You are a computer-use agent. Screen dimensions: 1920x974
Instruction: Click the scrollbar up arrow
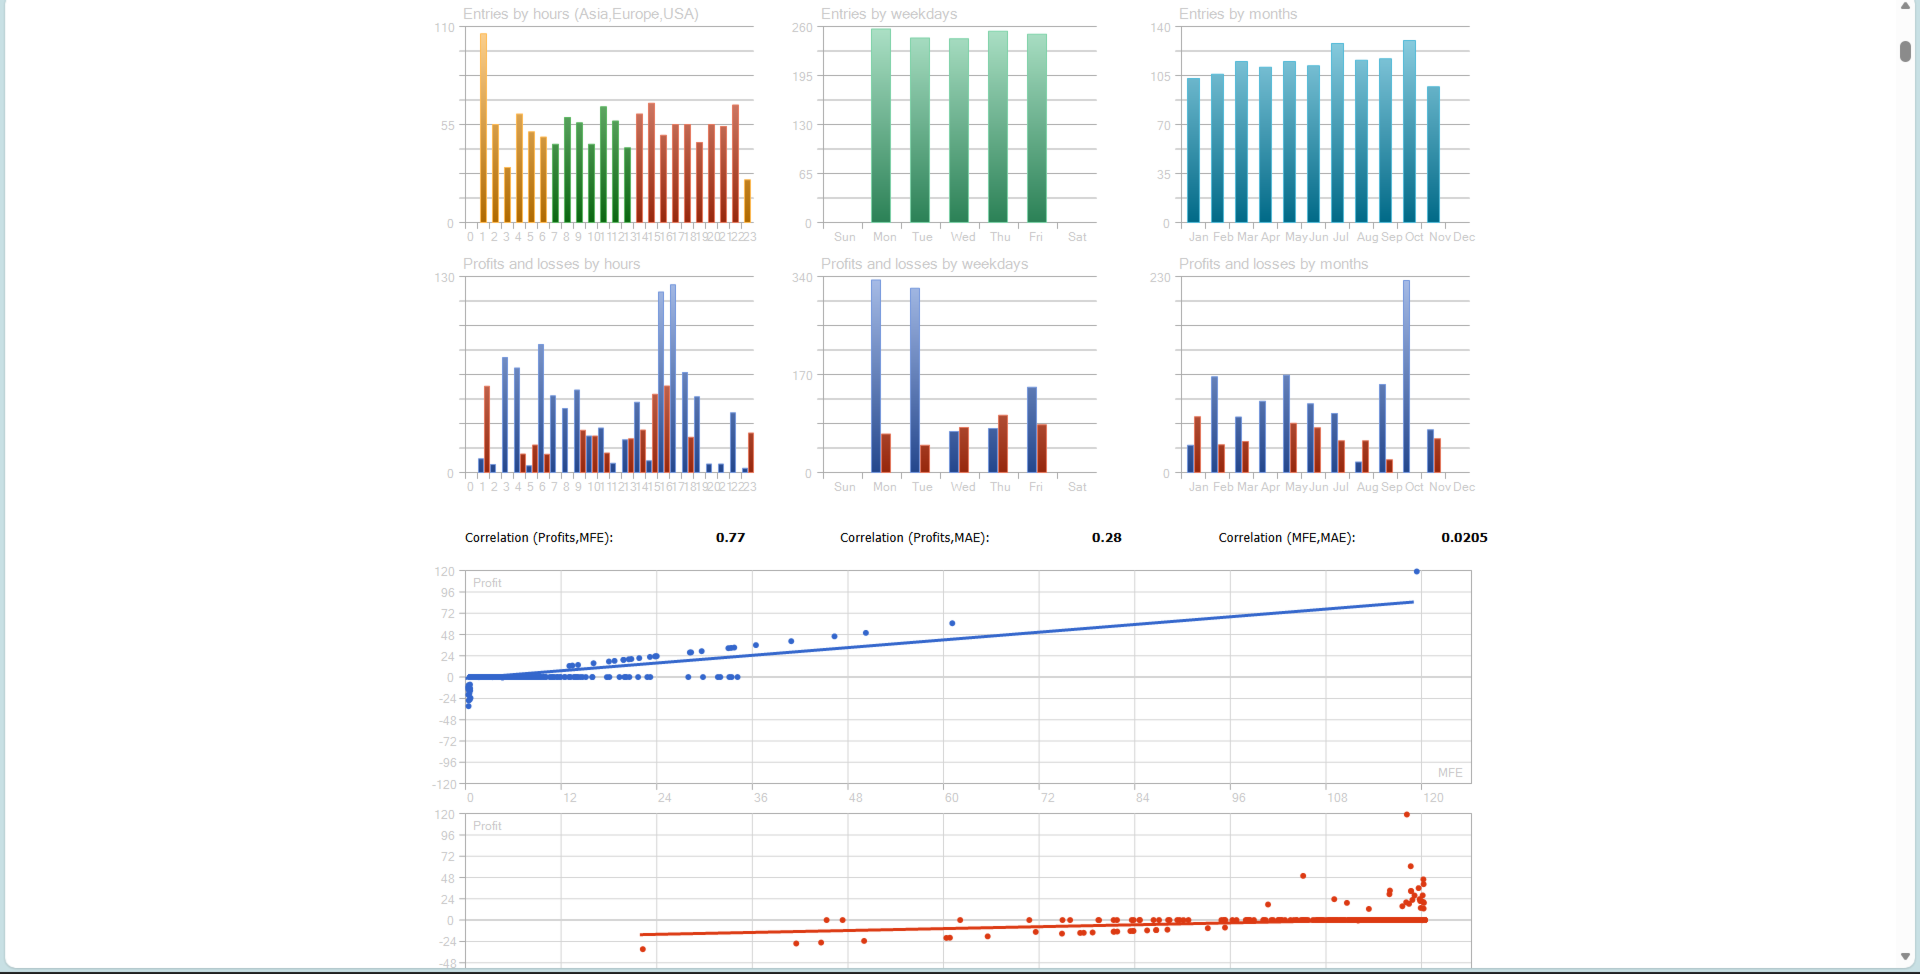(1905, 6)
